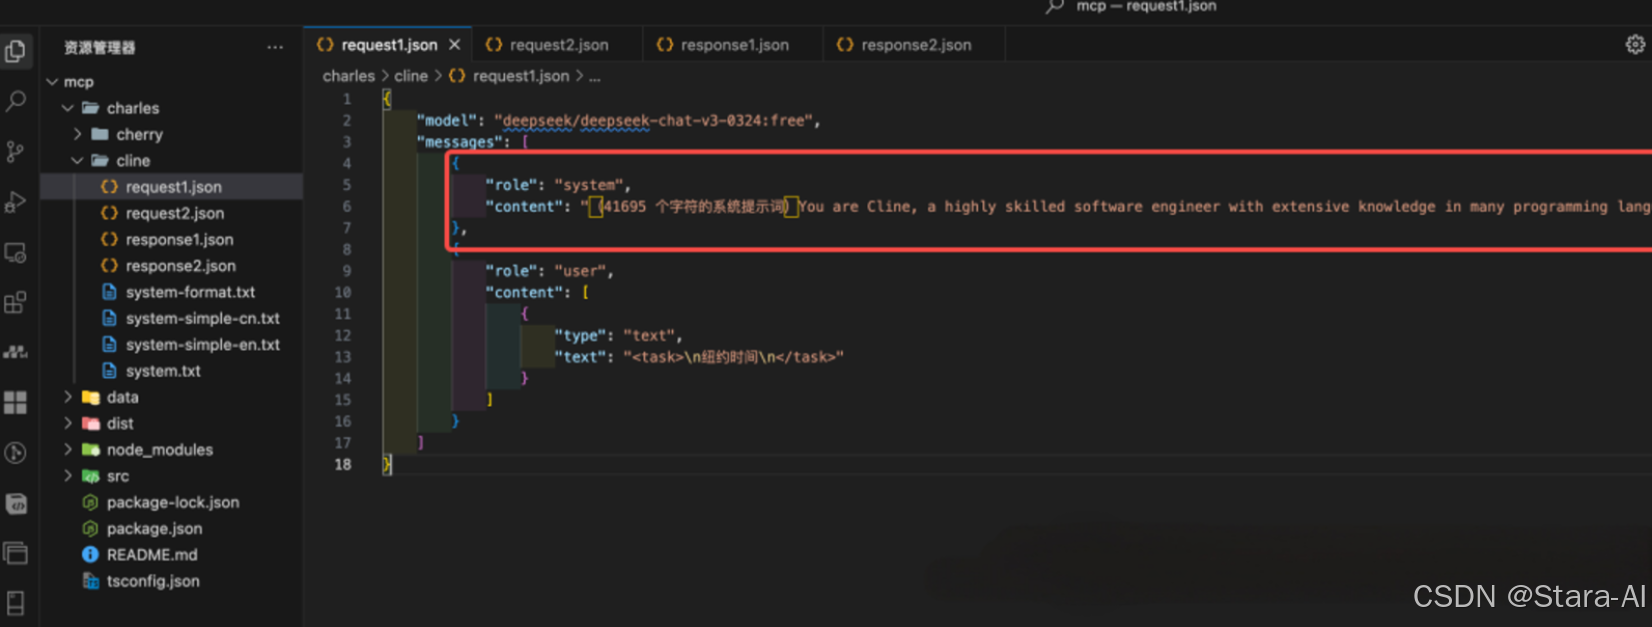Click the "type": "text" line
The width and height of the screenshot is (1652, 627).
(x=618, y=336)
